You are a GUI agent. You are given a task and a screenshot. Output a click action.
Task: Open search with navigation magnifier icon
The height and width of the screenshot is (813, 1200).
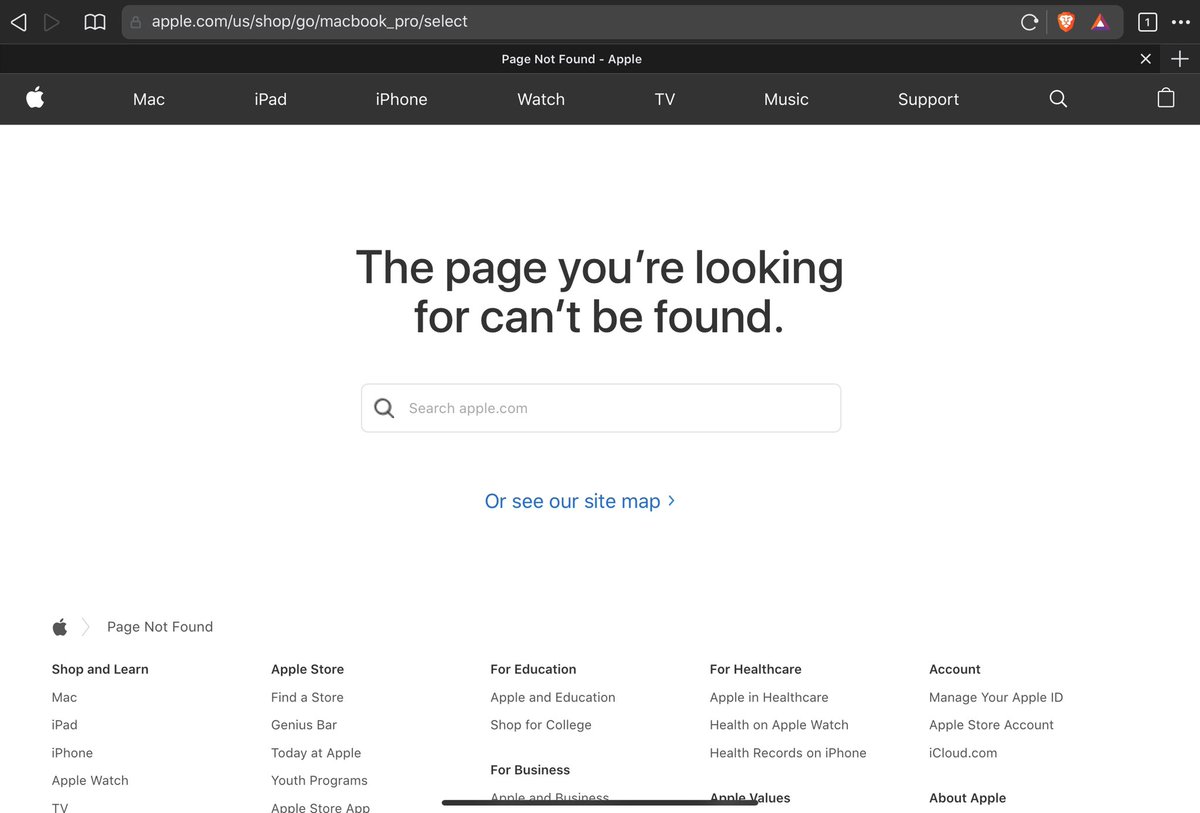[x=1058, y=99]
